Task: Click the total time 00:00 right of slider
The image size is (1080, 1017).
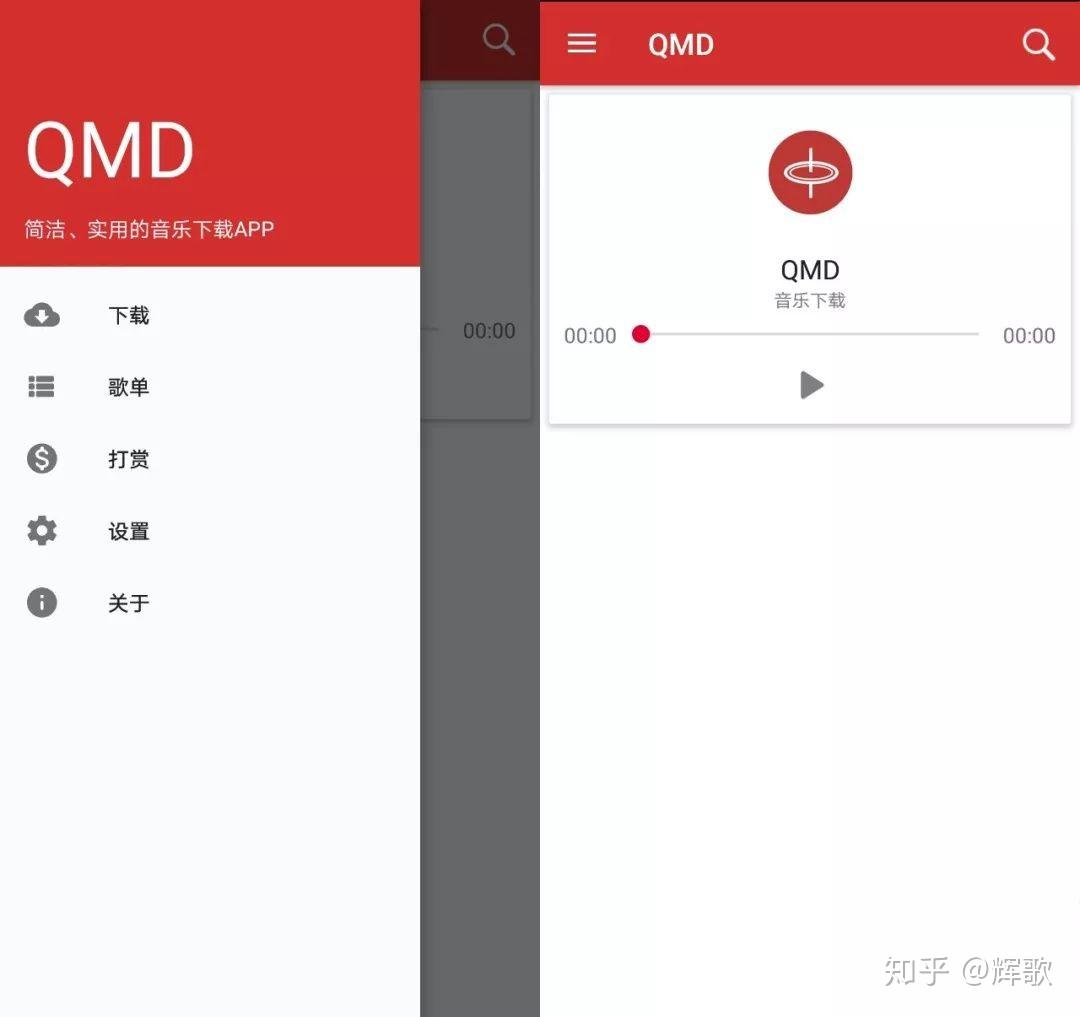Action: pos(1029,335)
